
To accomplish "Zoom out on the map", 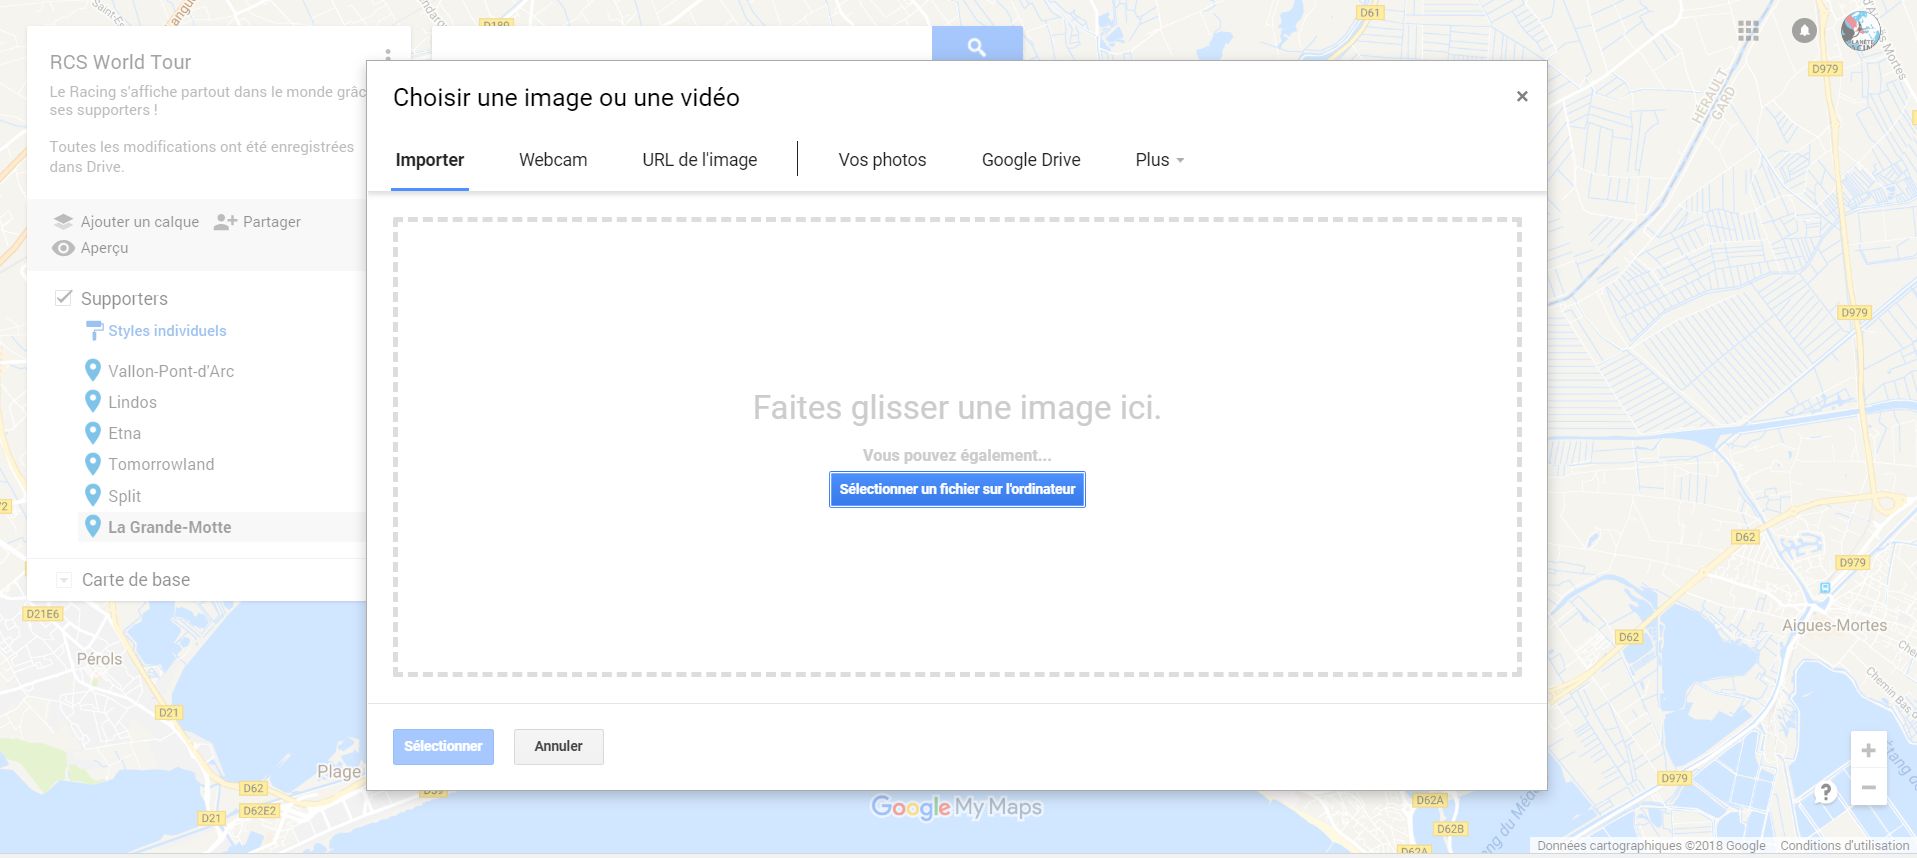I will coord(1867,788).
